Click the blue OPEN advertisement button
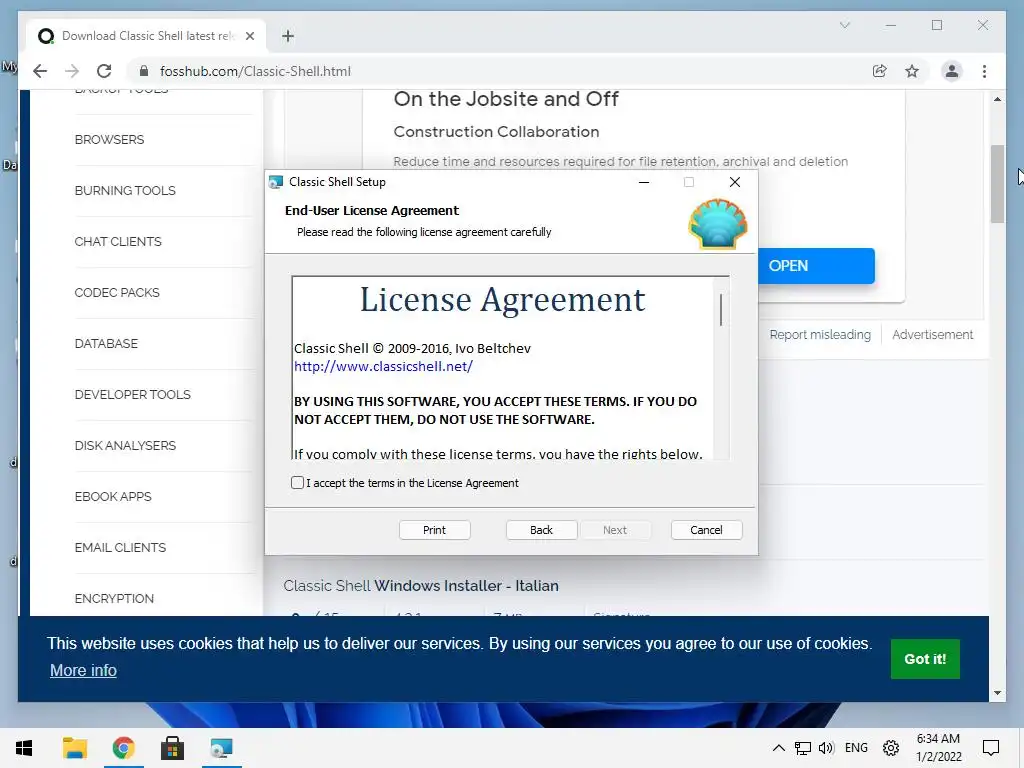This screenshot has height=768, width=1024. [816, 266]
